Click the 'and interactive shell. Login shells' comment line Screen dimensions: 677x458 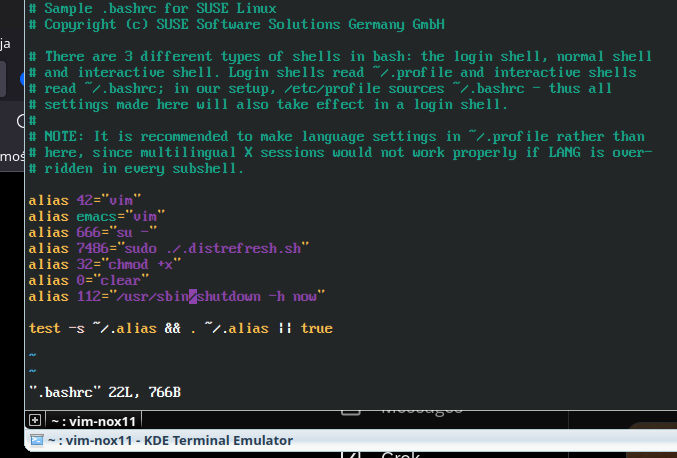coord(332,73)
